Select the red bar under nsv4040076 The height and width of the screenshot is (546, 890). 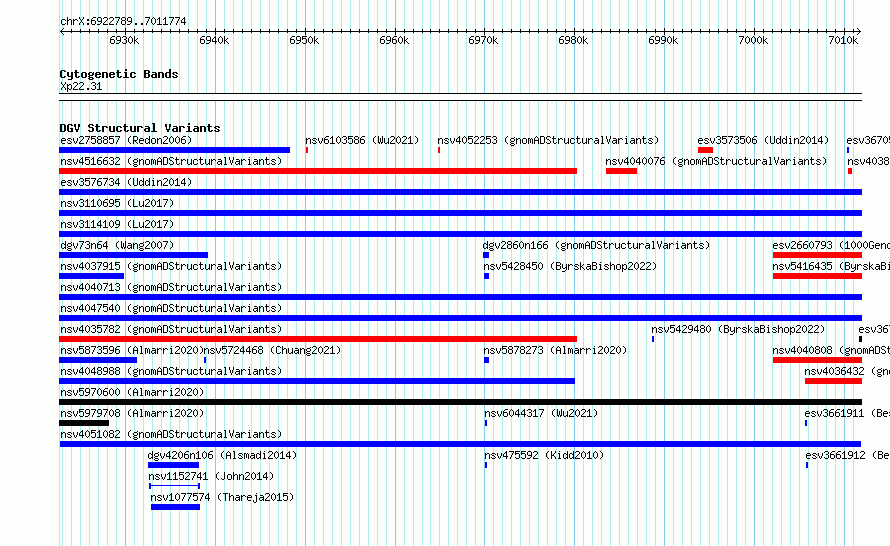pos(621,171)
